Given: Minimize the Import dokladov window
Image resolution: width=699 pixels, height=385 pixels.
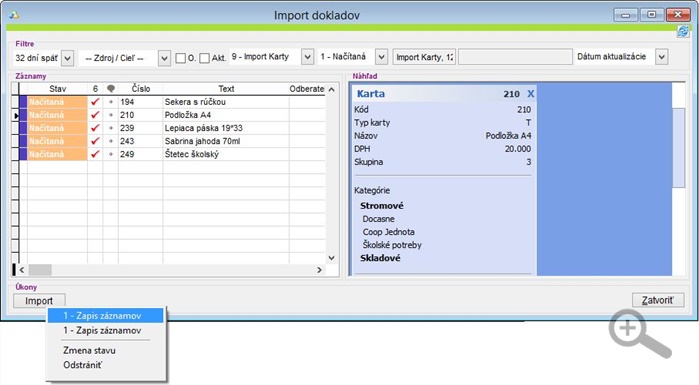Looking at the screenshot, I should click(625, 15).
